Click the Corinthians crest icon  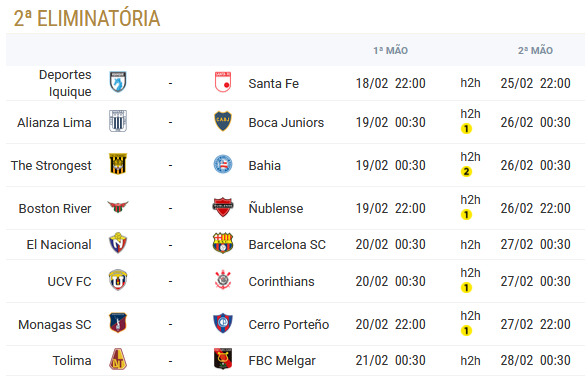tap(223, 280)
